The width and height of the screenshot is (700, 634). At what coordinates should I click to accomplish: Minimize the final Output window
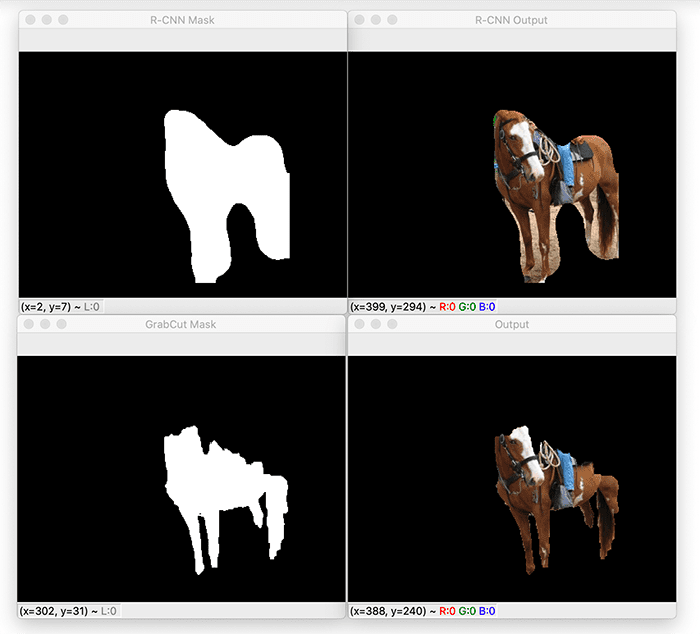pos(376,325)
